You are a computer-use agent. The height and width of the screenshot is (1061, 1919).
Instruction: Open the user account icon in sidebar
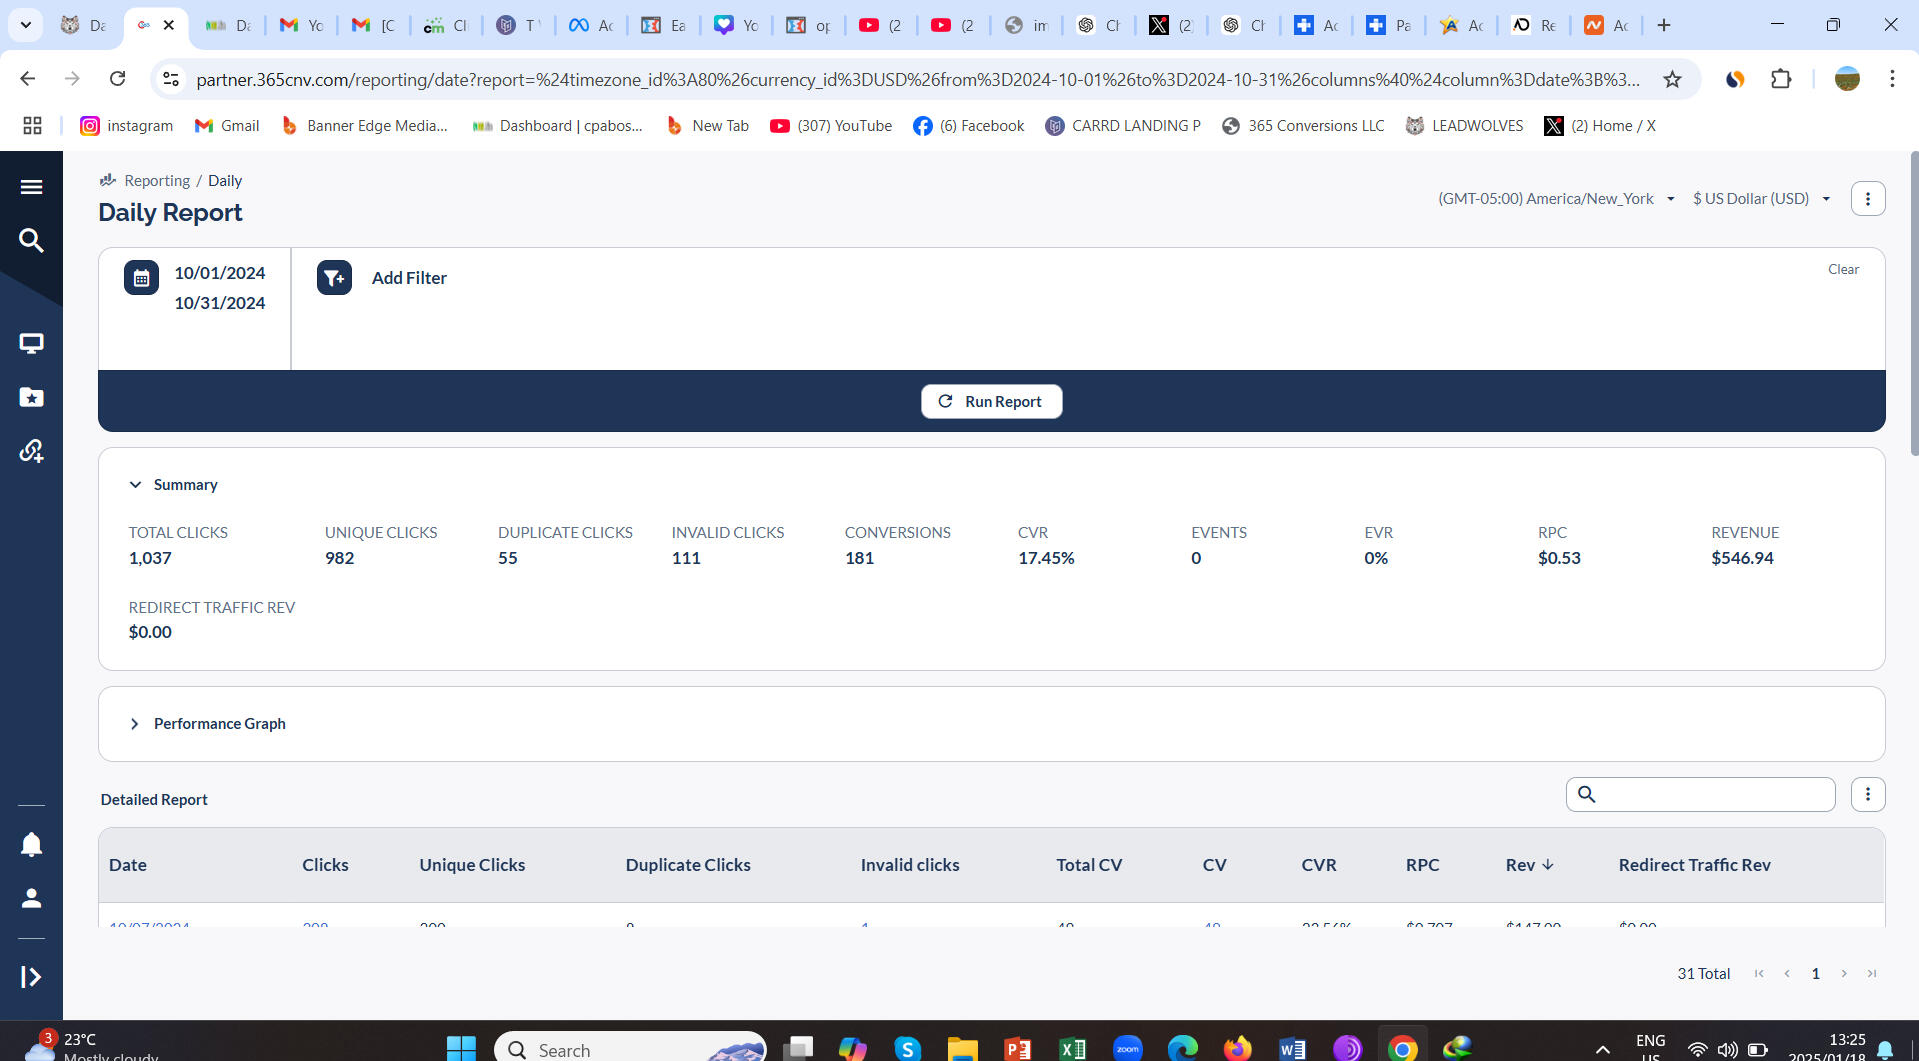pos(31,898)
